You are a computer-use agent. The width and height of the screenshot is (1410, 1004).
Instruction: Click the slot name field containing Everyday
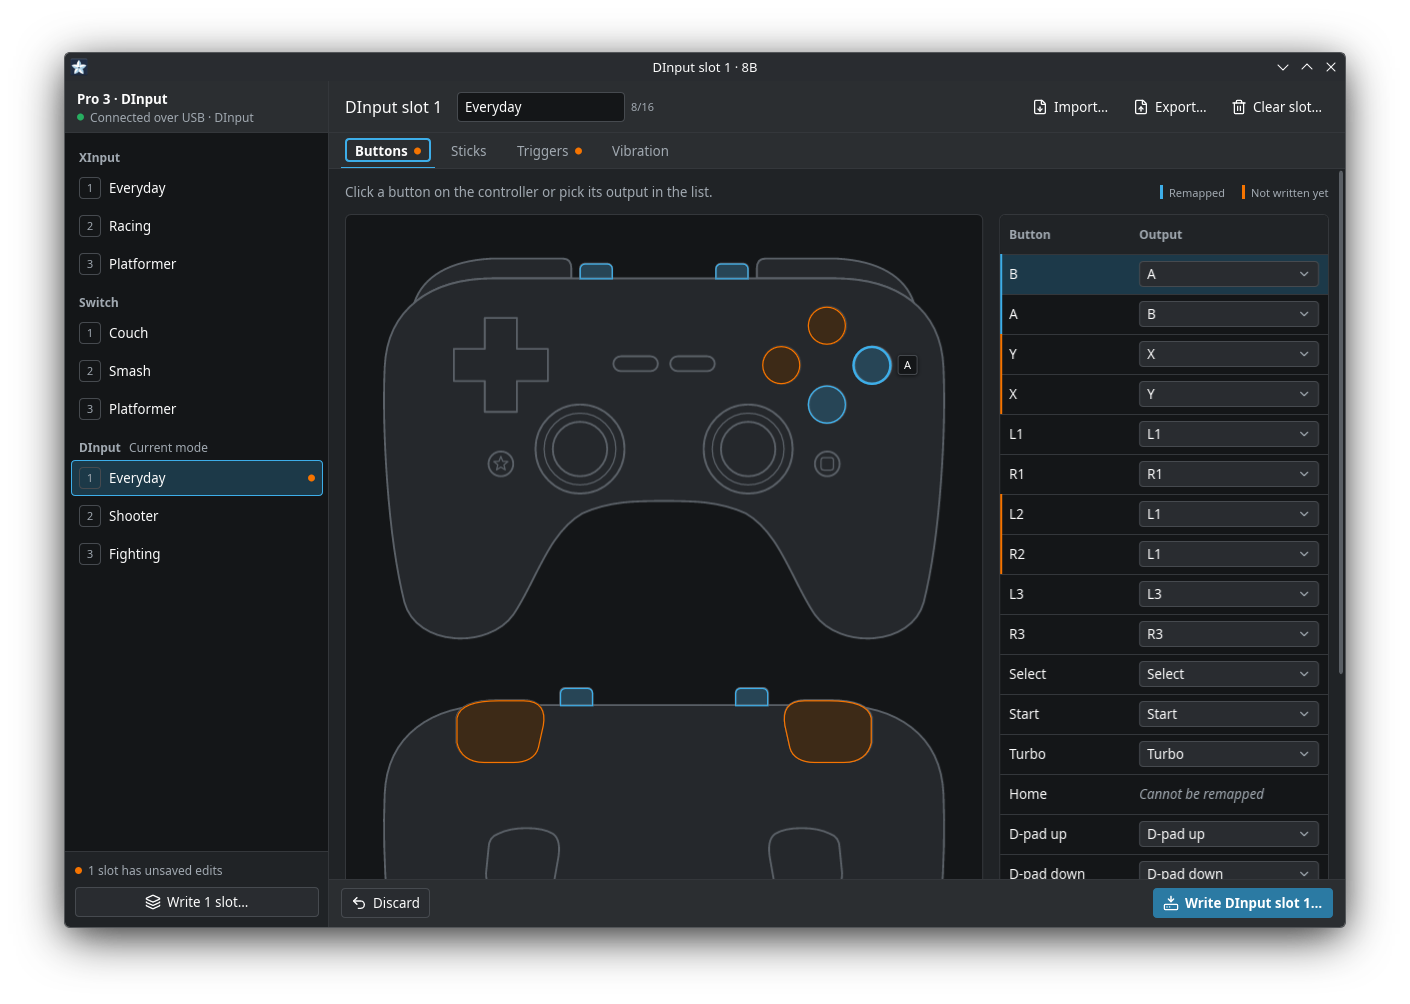(x=541, y=107)
